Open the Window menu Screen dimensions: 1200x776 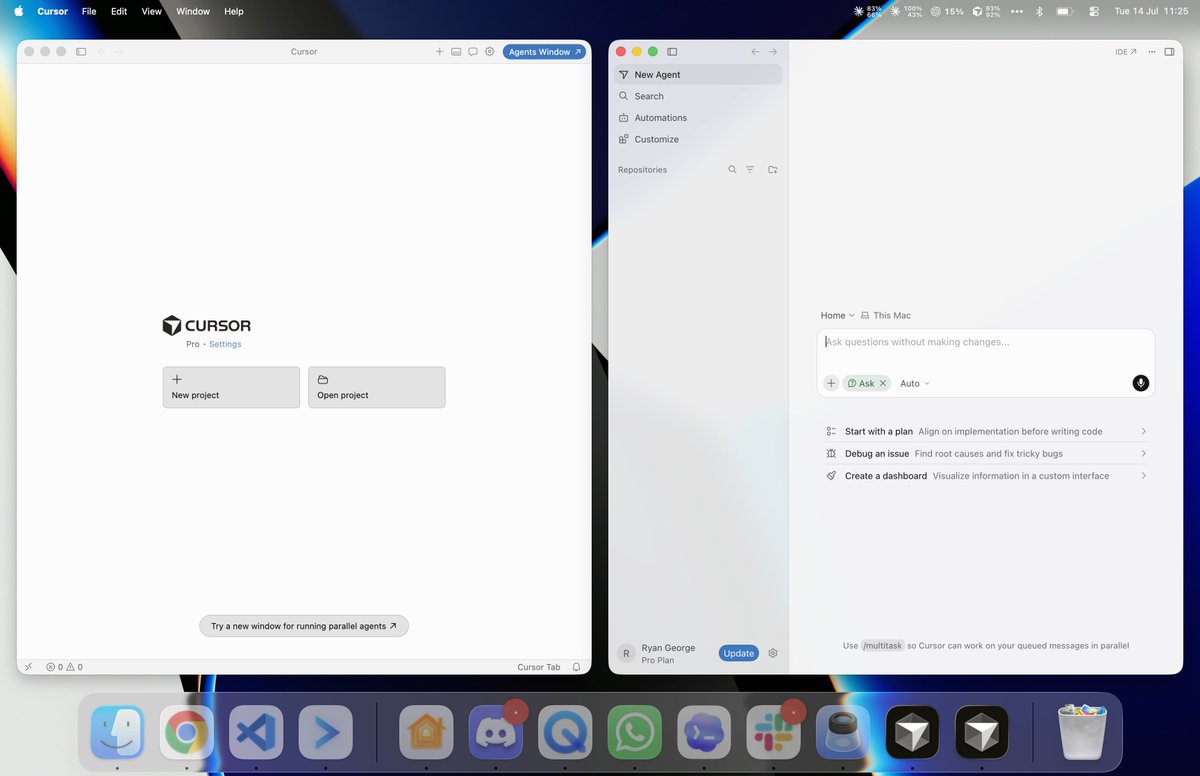193,11
